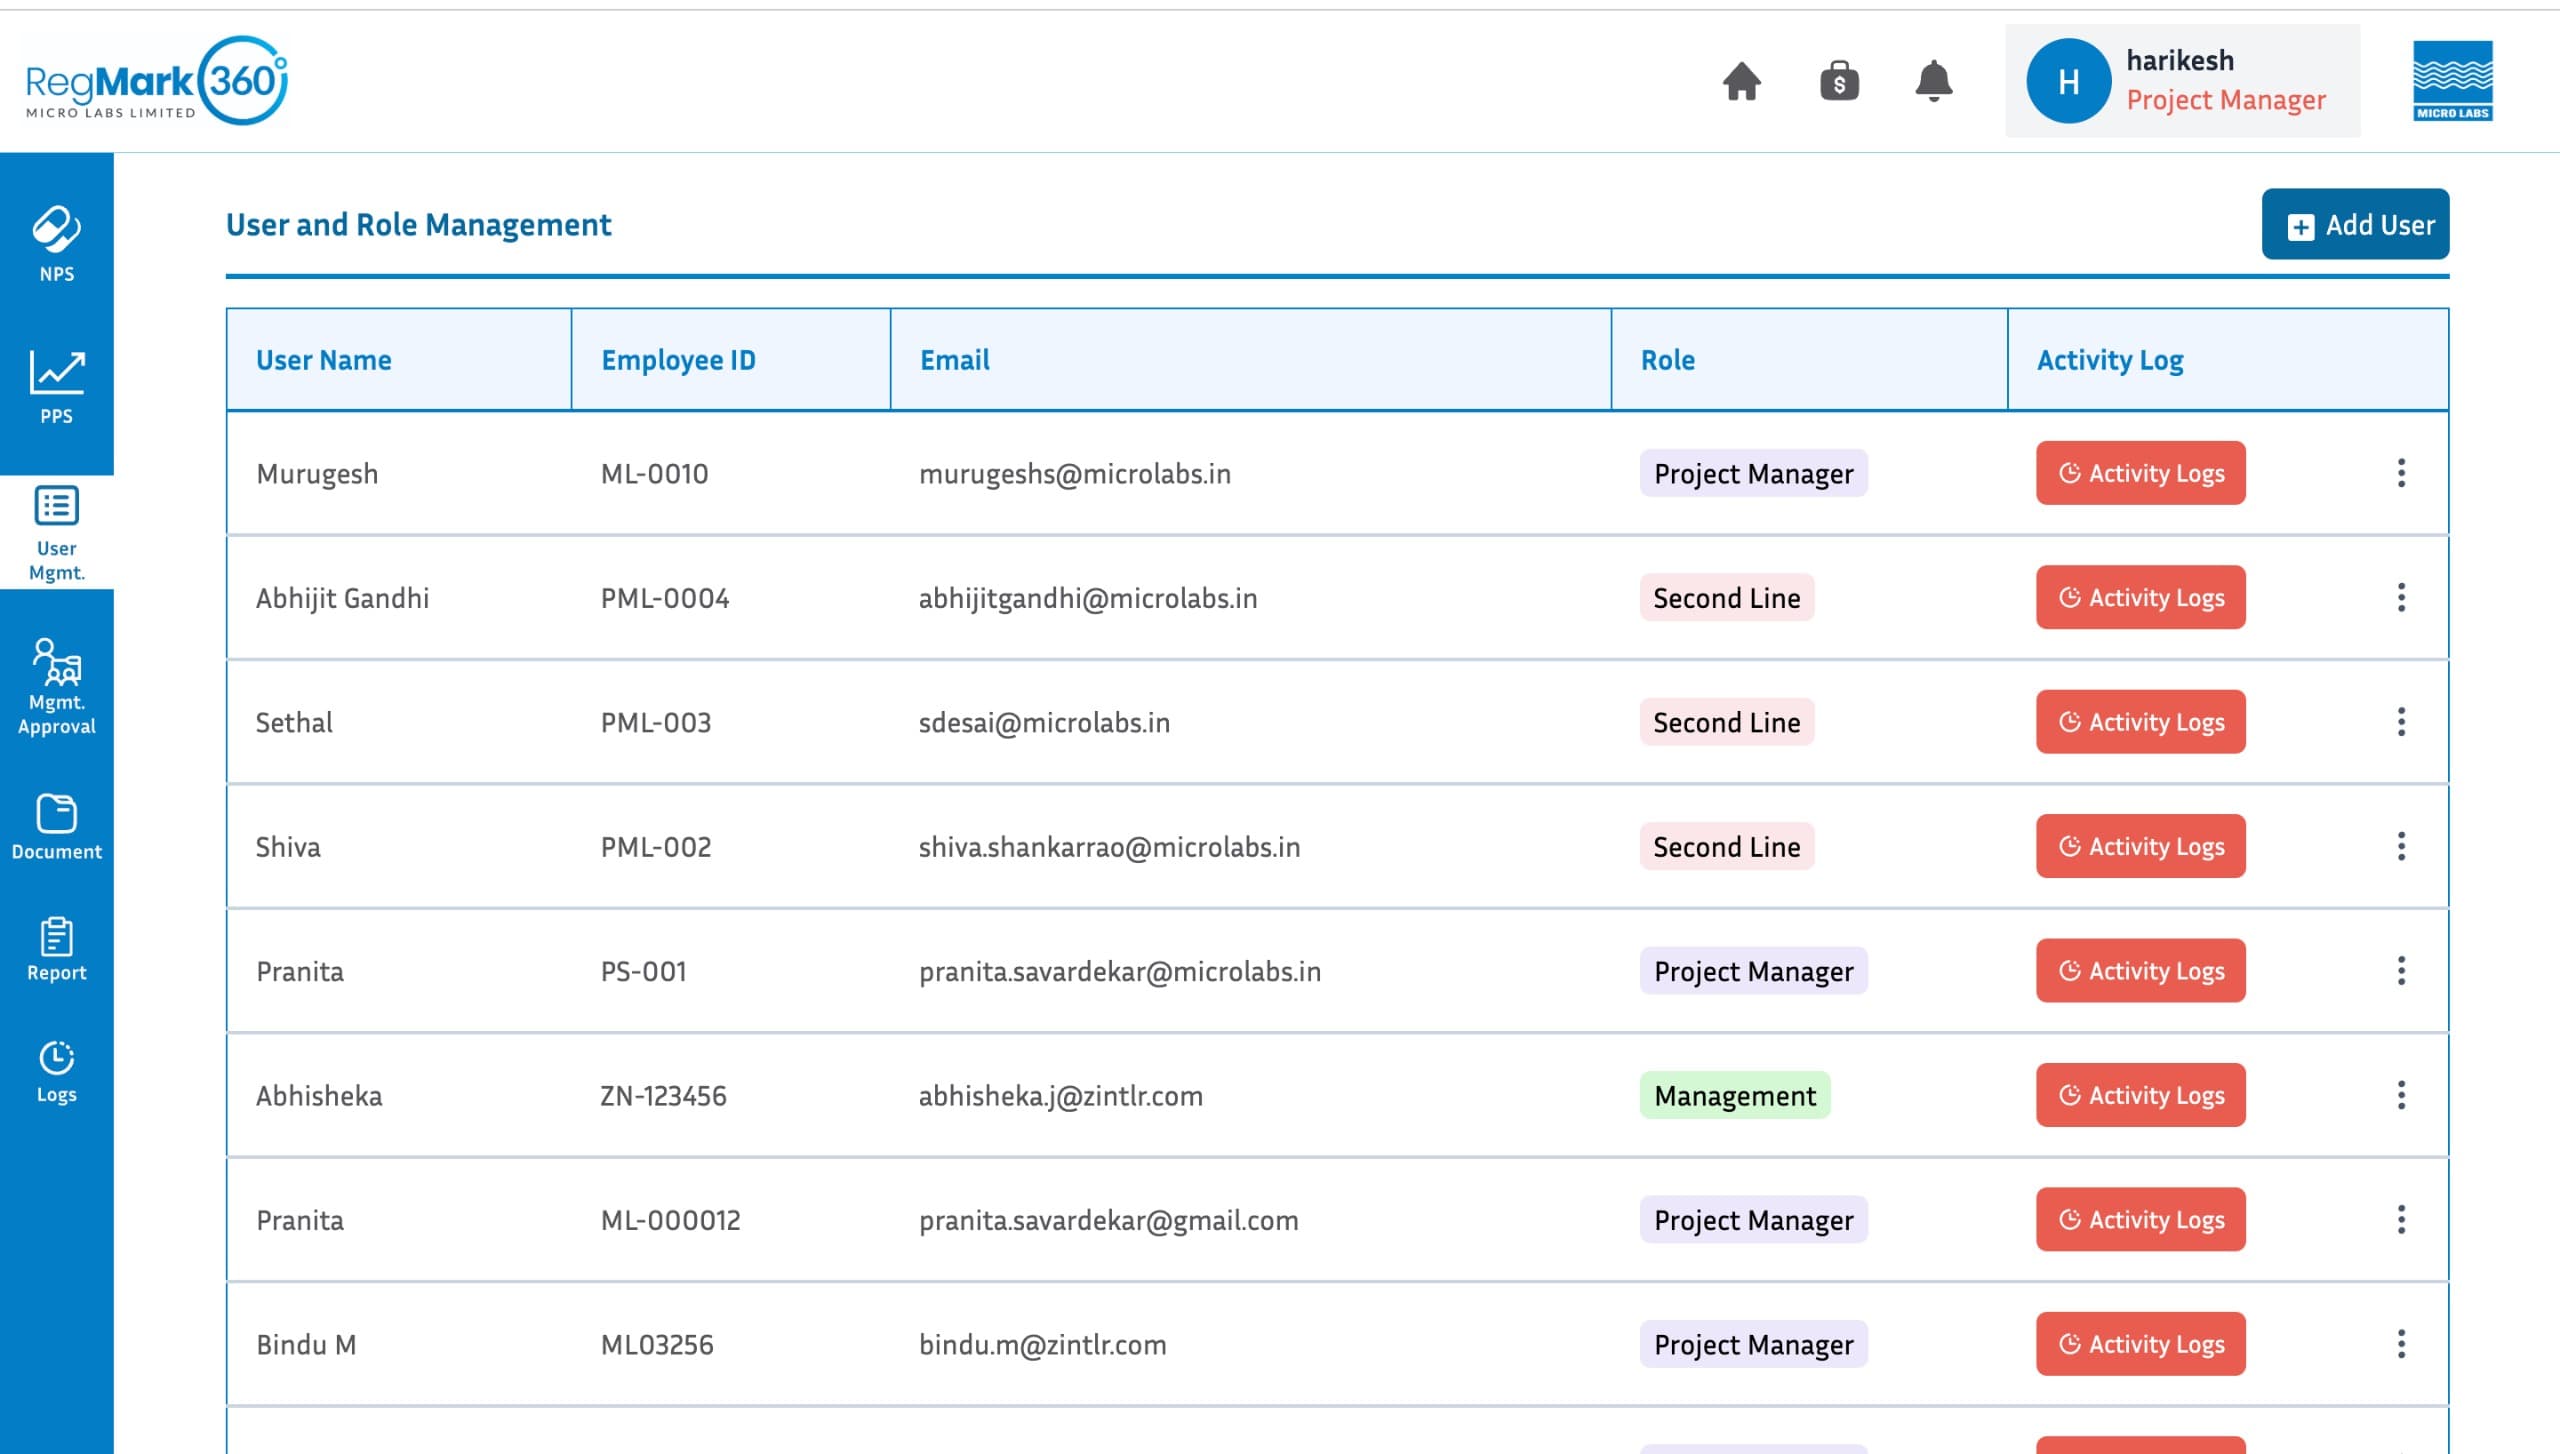This screenshot has height=1454, width=2560.
Task: Open three-dot menu for Shiva
Action: click(x=2400, y=847)
